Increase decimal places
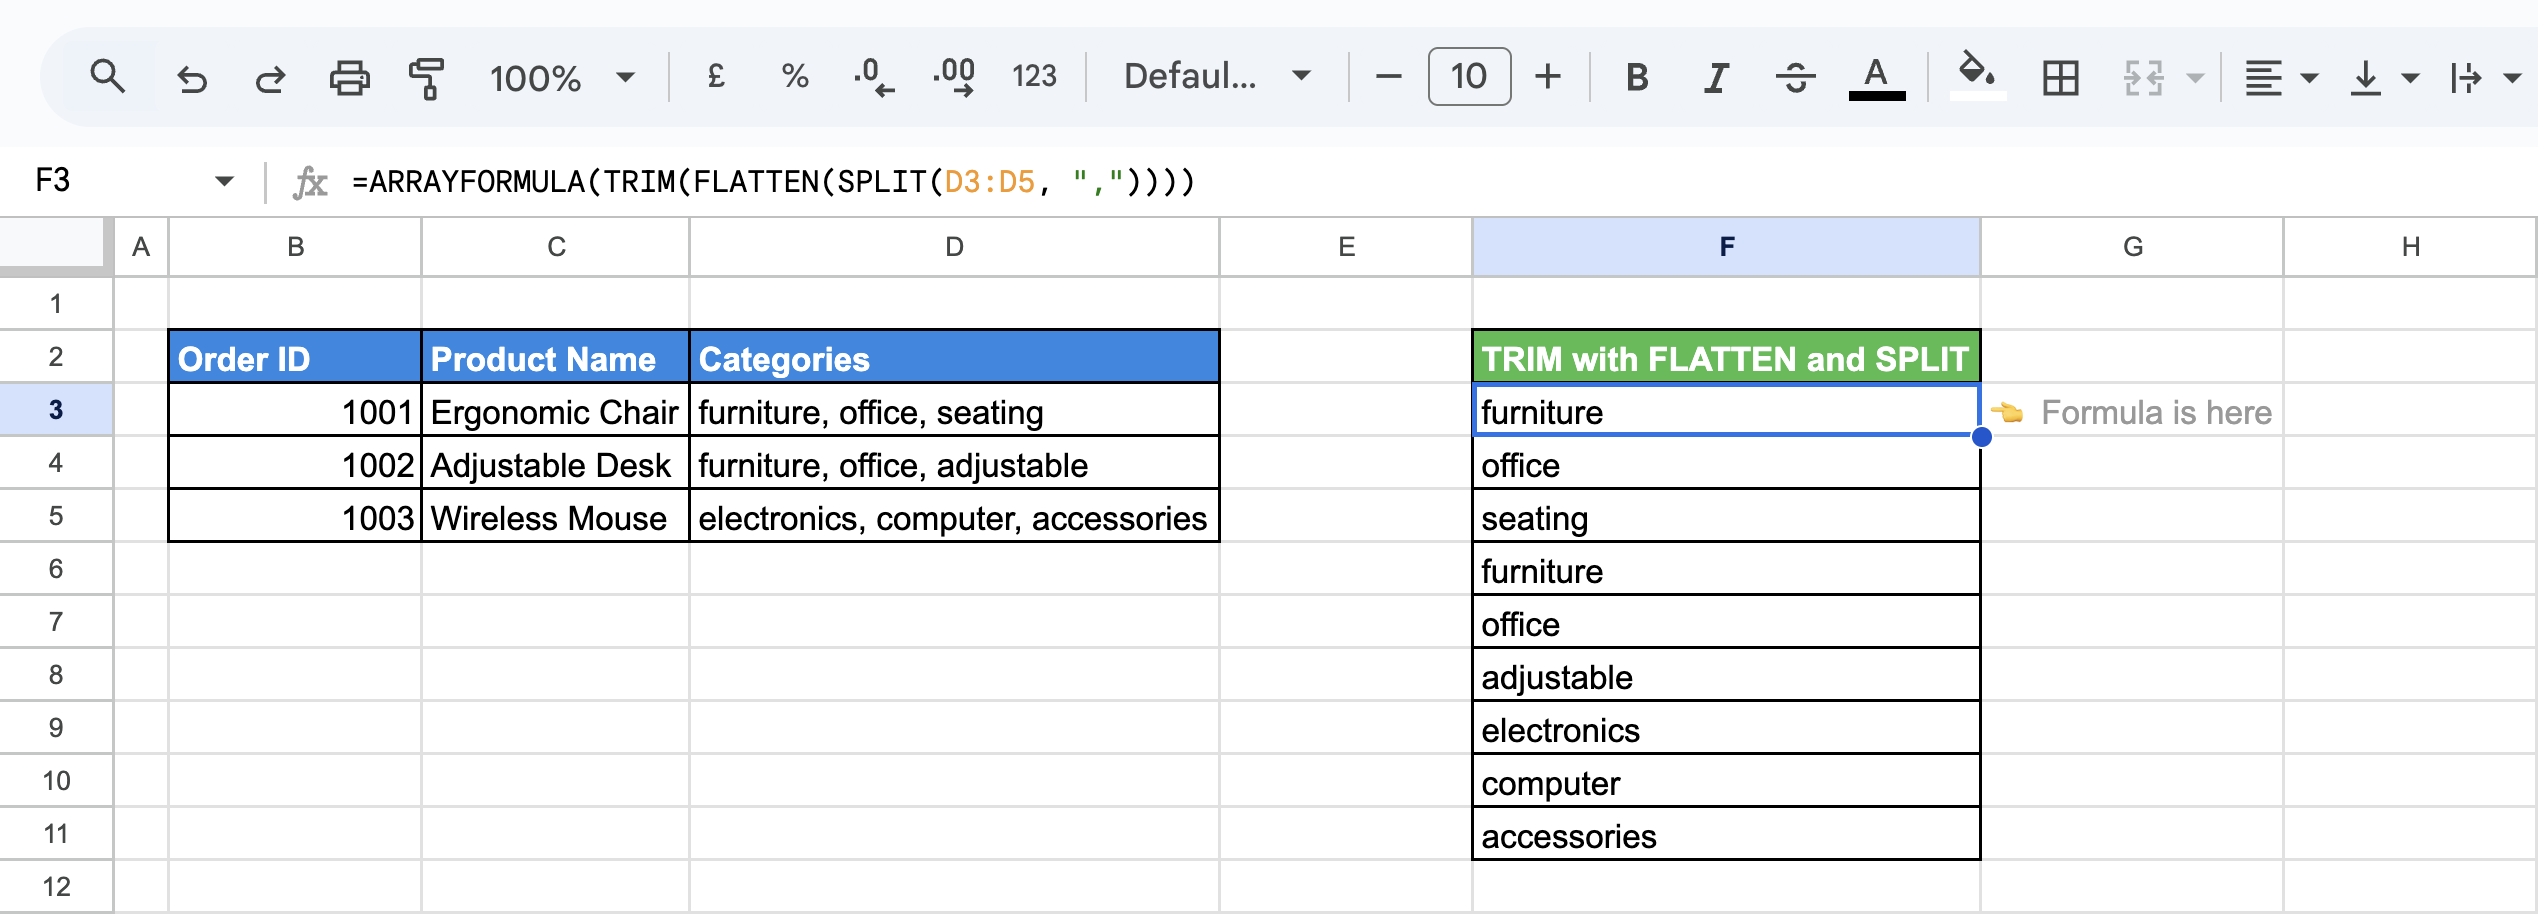2538x914 pixels. 954,77
